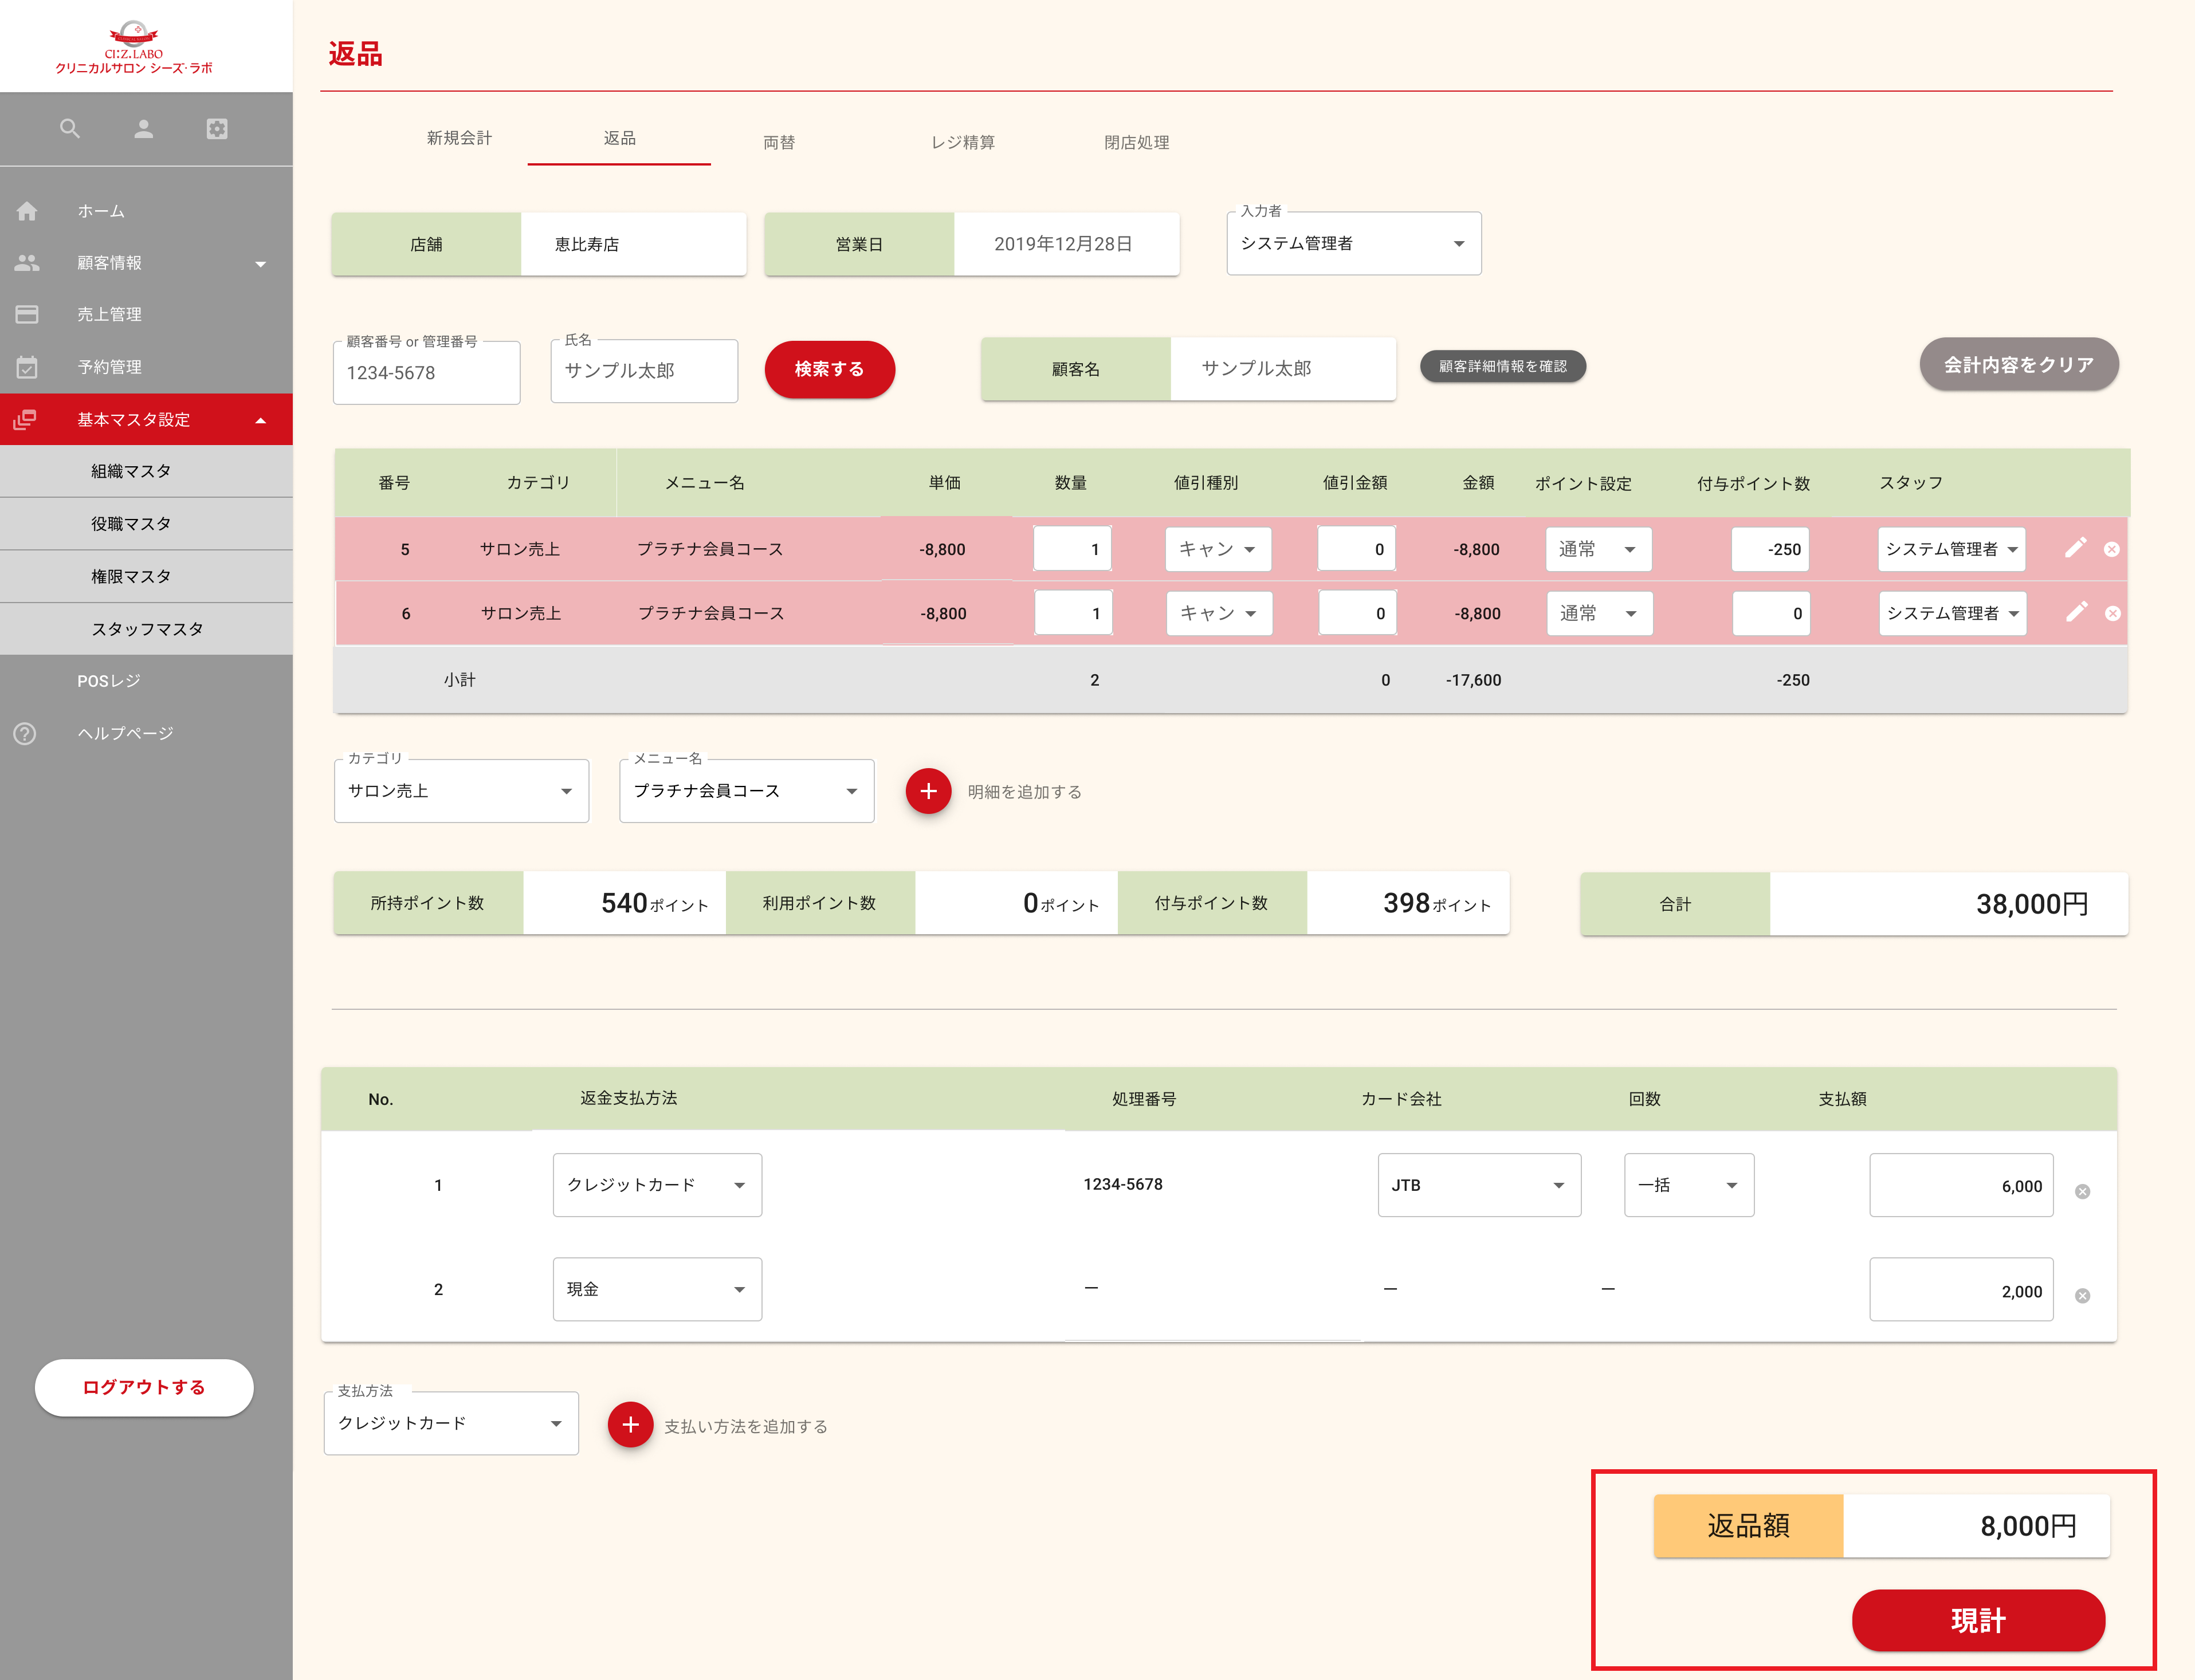Open スタッフマスタ in the sidebar
Viewport: 2195px width, 1680px height.
(x=147, y=629)
